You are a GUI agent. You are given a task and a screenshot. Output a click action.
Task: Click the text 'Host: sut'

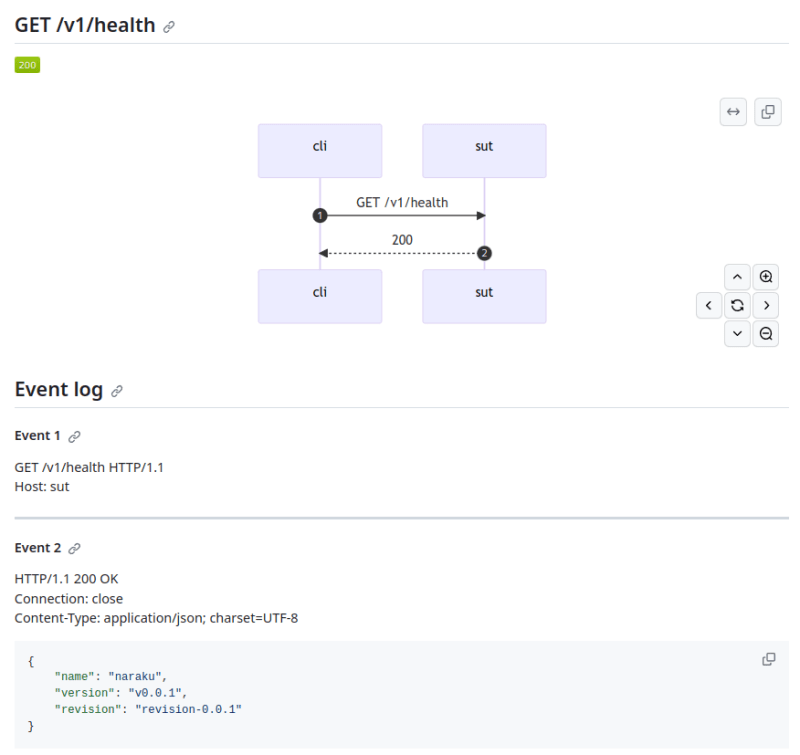point(42,487)
